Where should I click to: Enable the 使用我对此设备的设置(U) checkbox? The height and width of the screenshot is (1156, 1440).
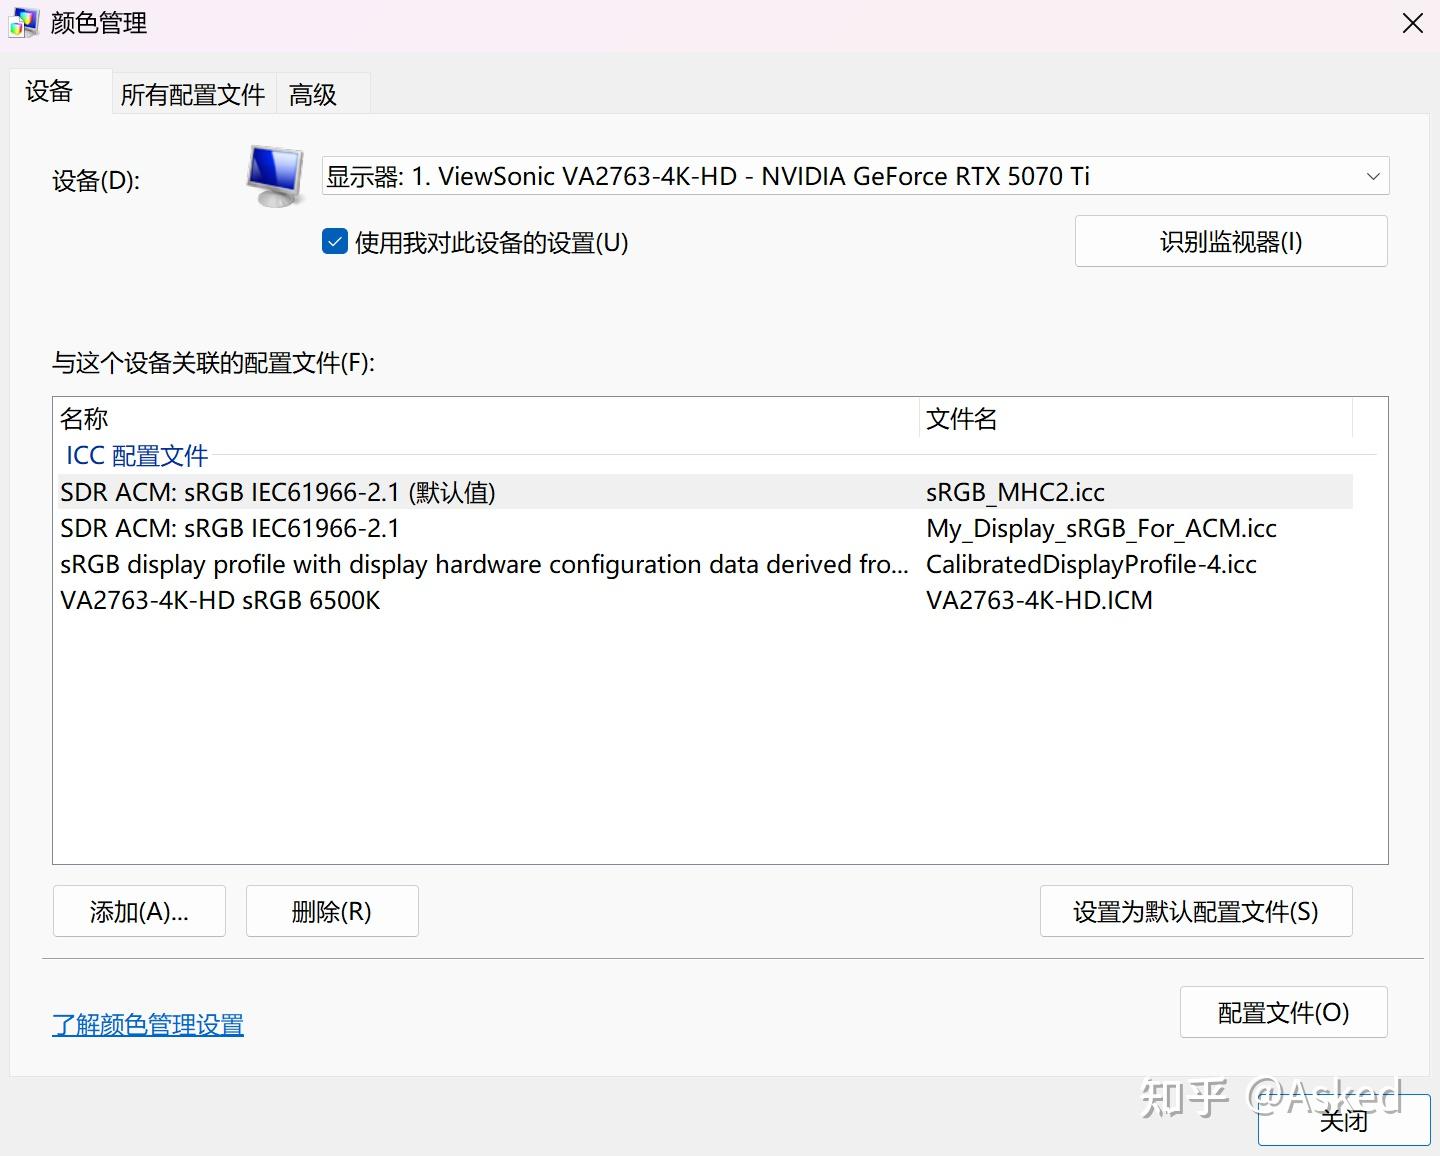tap(334, 241)
